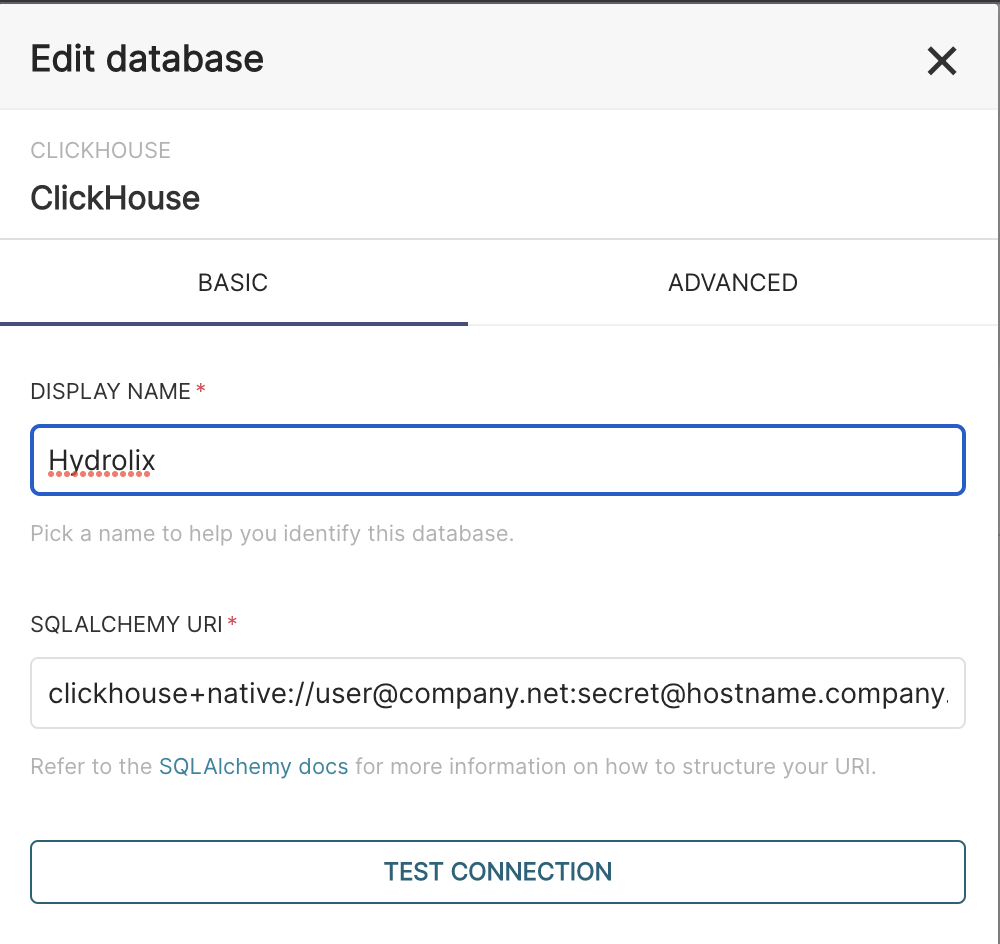Click the red asterisk beside SQLALCHEMY URI
The height and width of the screenshot is (944, 1000).
[233, 625]
